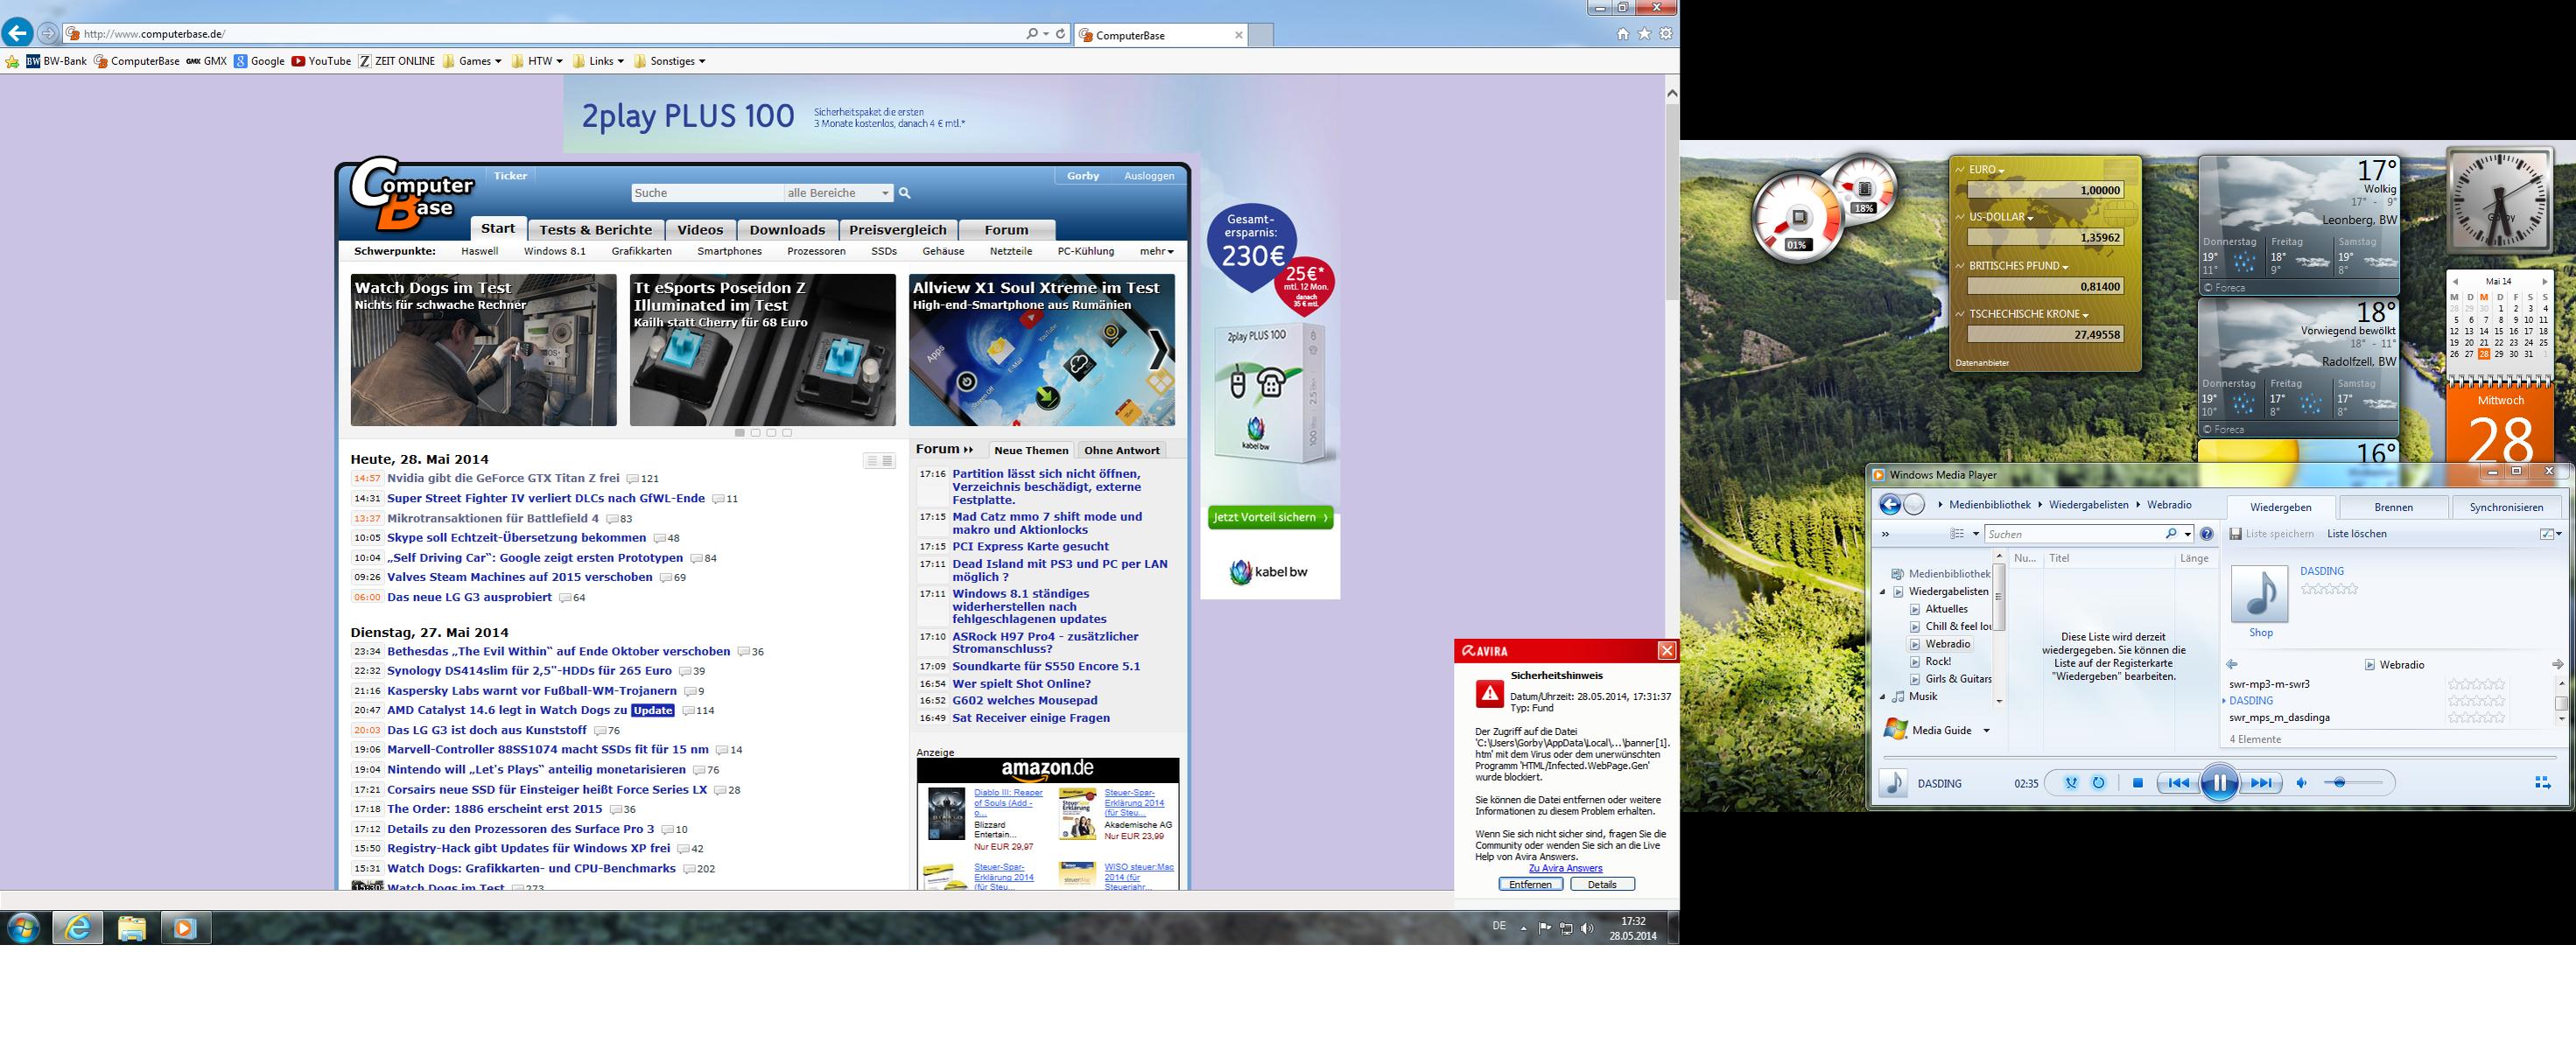Image resolution: width=2576 pixels, height=1050 pixels.
Task: Open the Media Guide dropdown arrow
Action: (x=1986, y=731)
